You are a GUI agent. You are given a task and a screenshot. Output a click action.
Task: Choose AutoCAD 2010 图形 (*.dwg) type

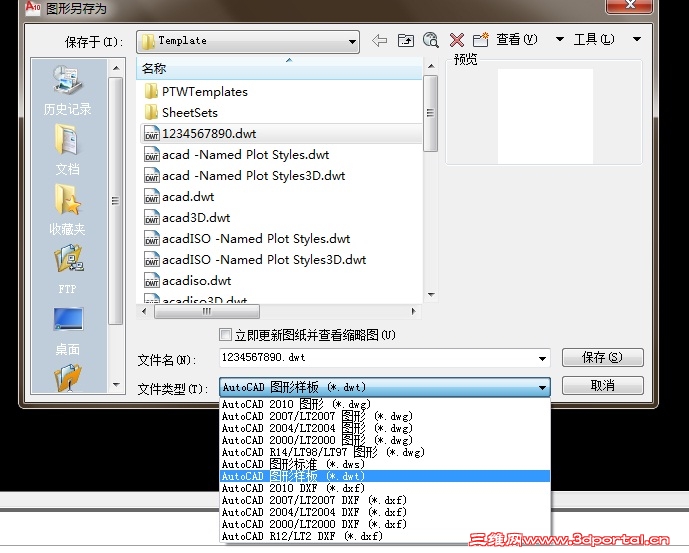click(384, 404)
